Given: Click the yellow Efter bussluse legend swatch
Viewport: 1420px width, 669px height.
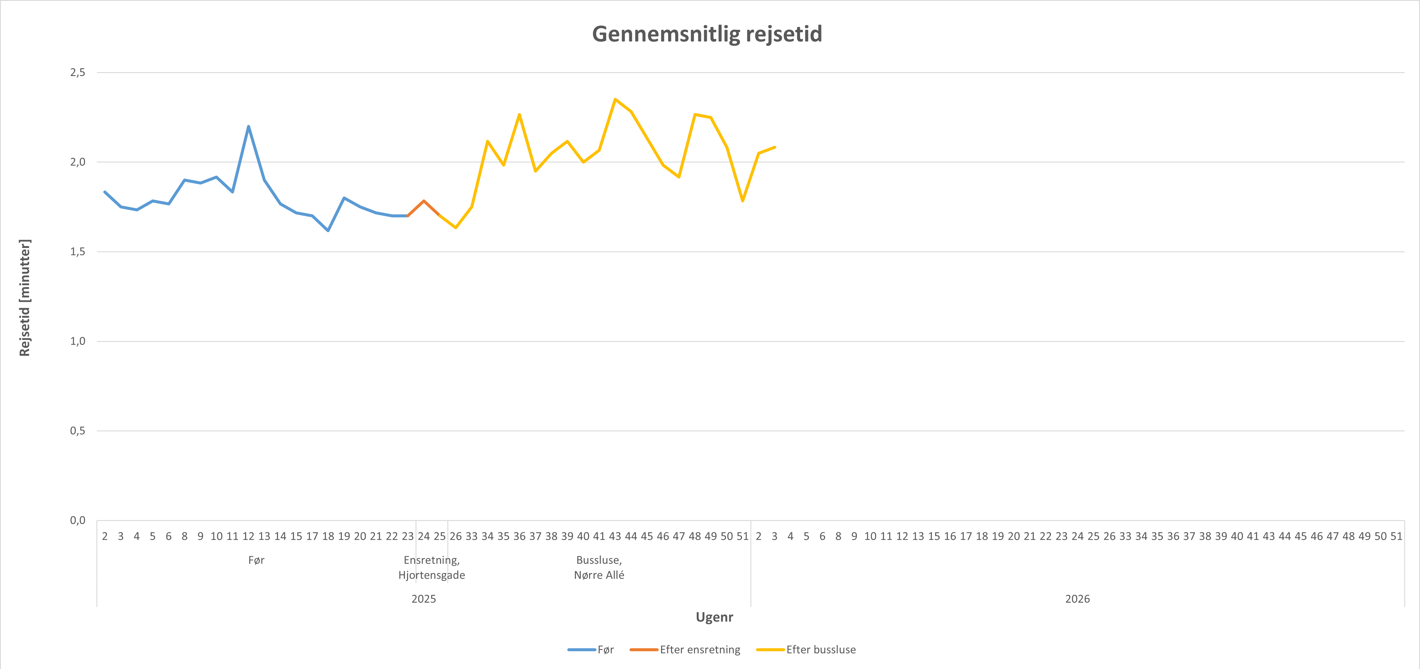Looking at the screenshot, I should click(x=770, y=650).
